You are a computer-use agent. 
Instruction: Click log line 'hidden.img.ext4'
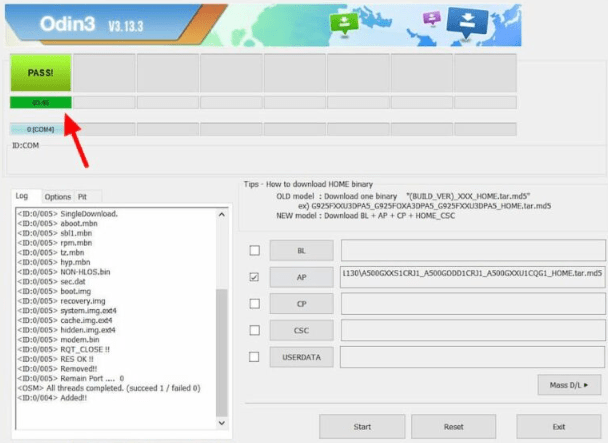coord(66,330)
